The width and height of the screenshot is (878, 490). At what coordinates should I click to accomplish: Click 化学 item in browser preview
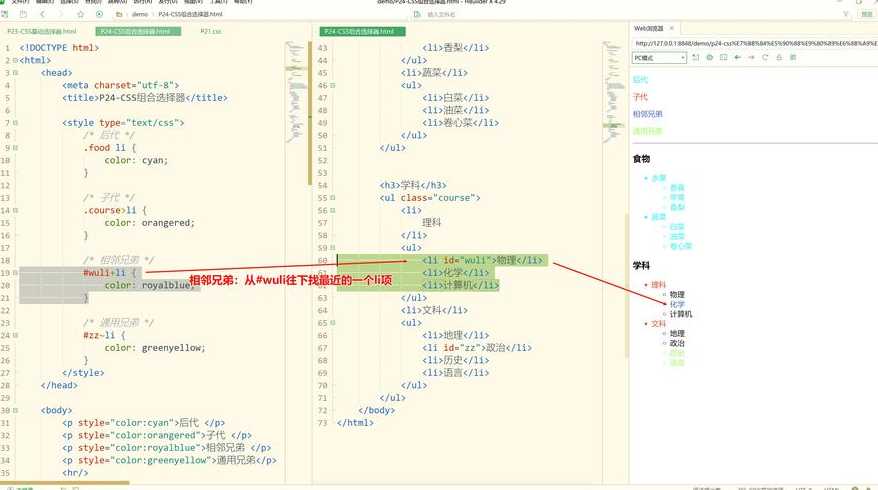[x=677, y=304]
